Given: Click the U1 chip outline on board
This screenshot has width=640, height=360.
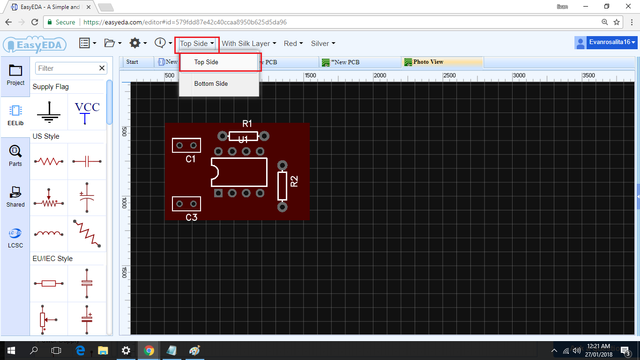Looking at the screenshot, I should 239,172.
